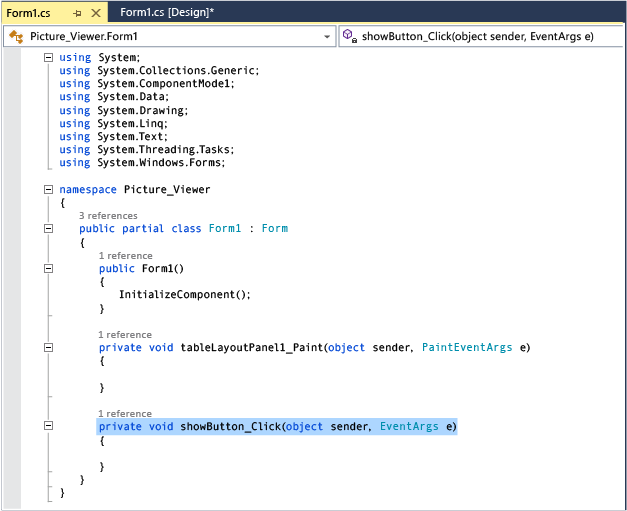The height and width of the screenshot is (511, 627).
Task: Open '1 reference' above Form1() constructor
Action: point(126,256)
